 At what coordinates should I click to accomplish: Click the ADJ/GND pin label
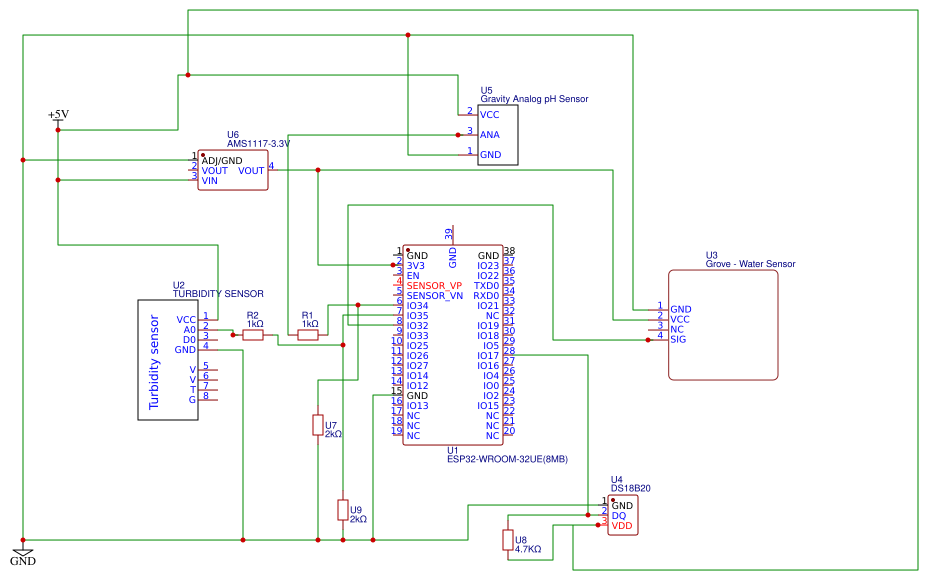[x=222, y=161]
